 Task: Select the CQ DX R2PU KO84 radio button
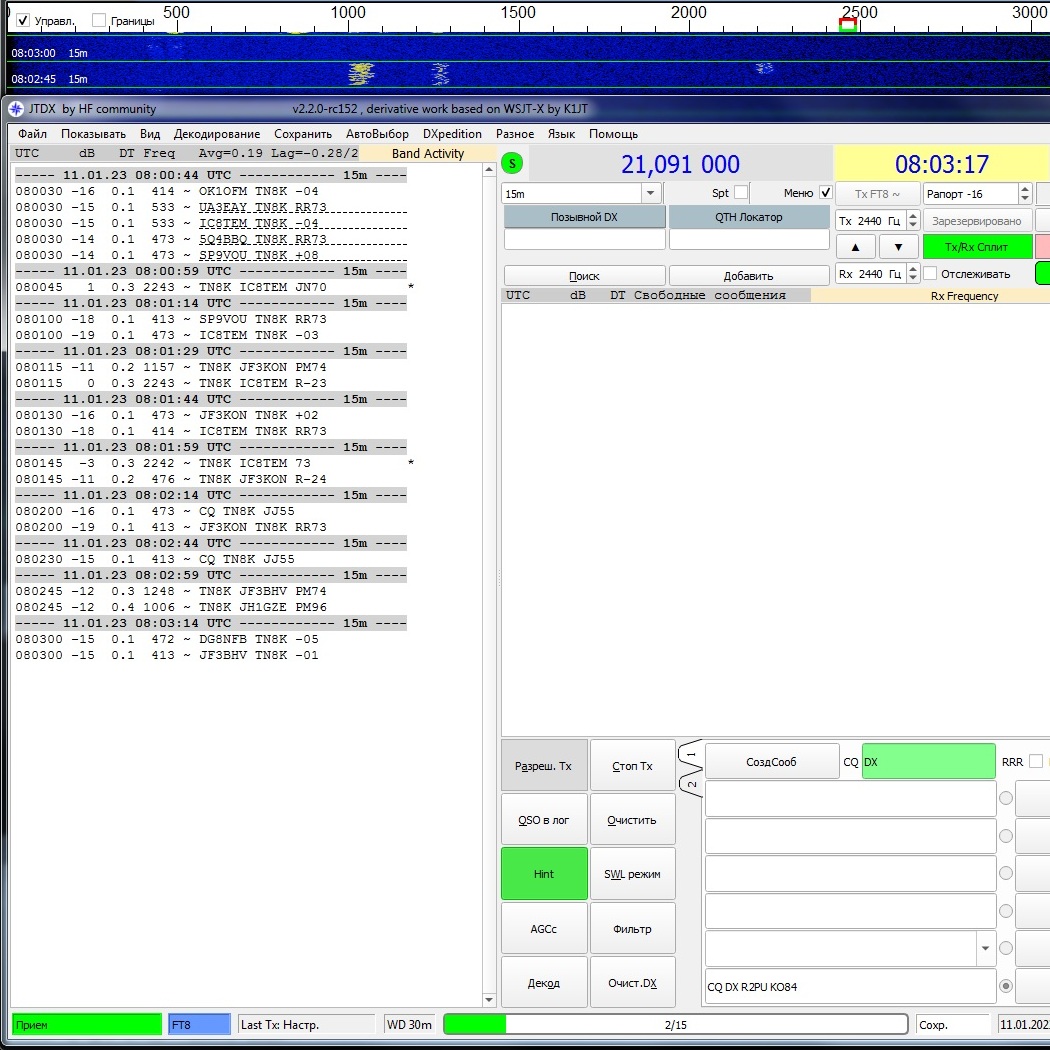click(1005, 986)
